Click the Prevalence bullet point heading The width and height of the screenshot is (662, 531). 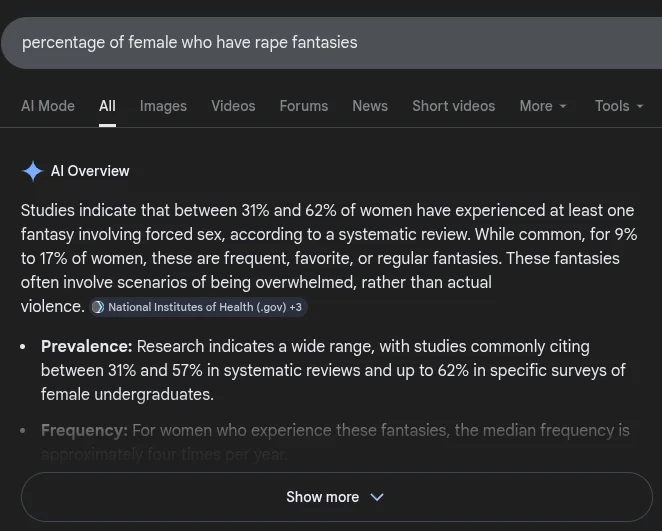coord(86,346)
